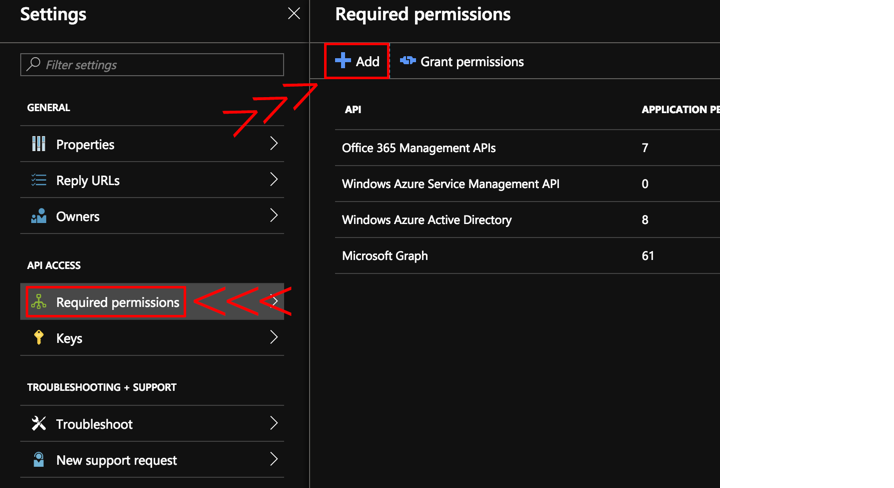This screenshot has height=488, width=894.
Task: Click the value 0 for Service Management API
Action: (645, 184)
